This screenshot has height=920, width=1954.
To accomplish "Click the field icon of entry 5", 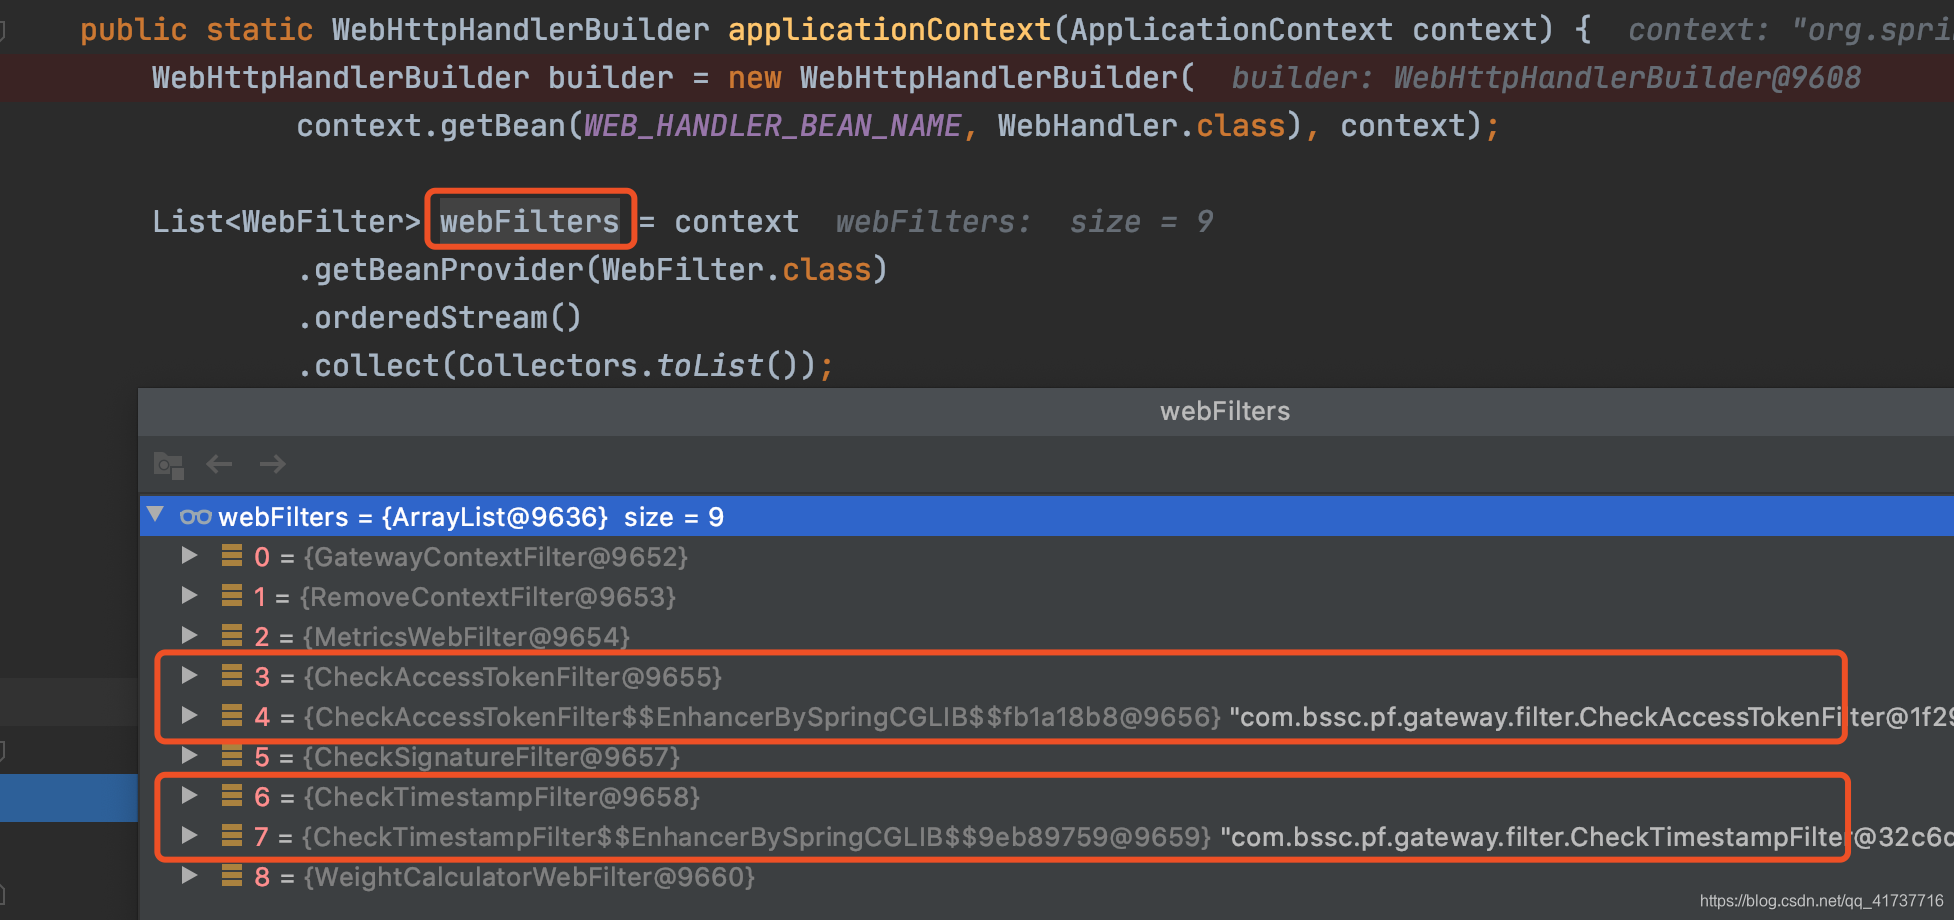I will (x=232, y=755).
